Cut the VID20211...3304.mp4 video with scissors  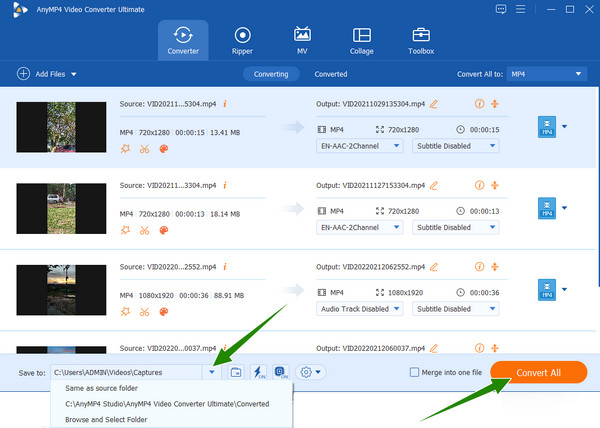point(144,230)
